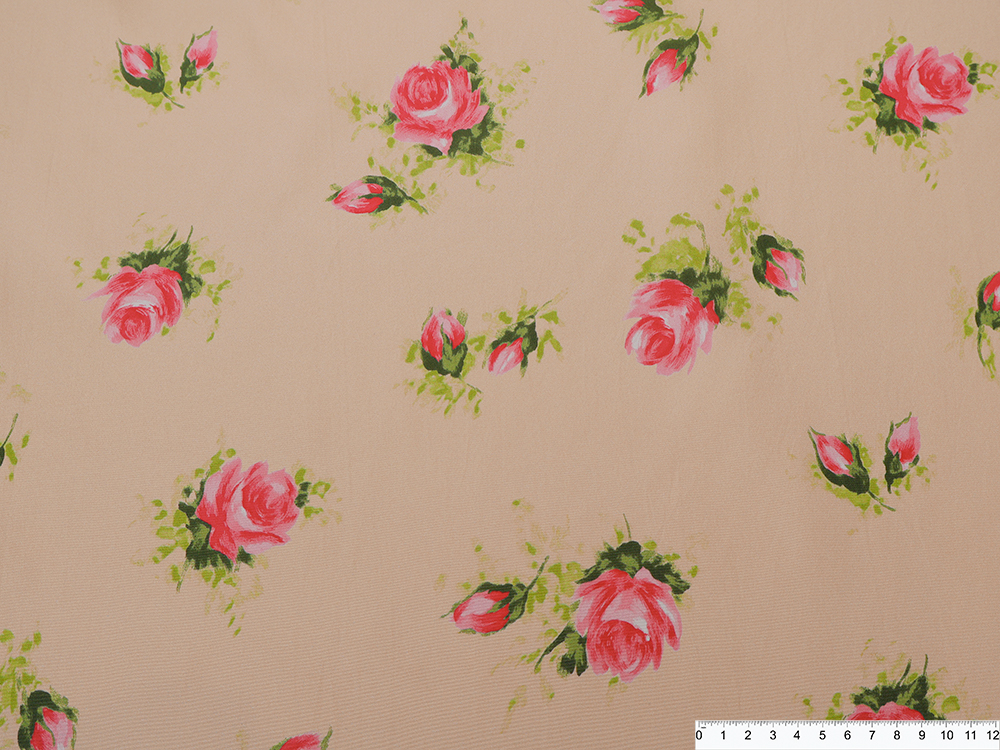The width and height of the screenshot is (1000, 750).
Task: Click the large drooping rose right of center
Action: pyautogui.click(x=667, y=324)
